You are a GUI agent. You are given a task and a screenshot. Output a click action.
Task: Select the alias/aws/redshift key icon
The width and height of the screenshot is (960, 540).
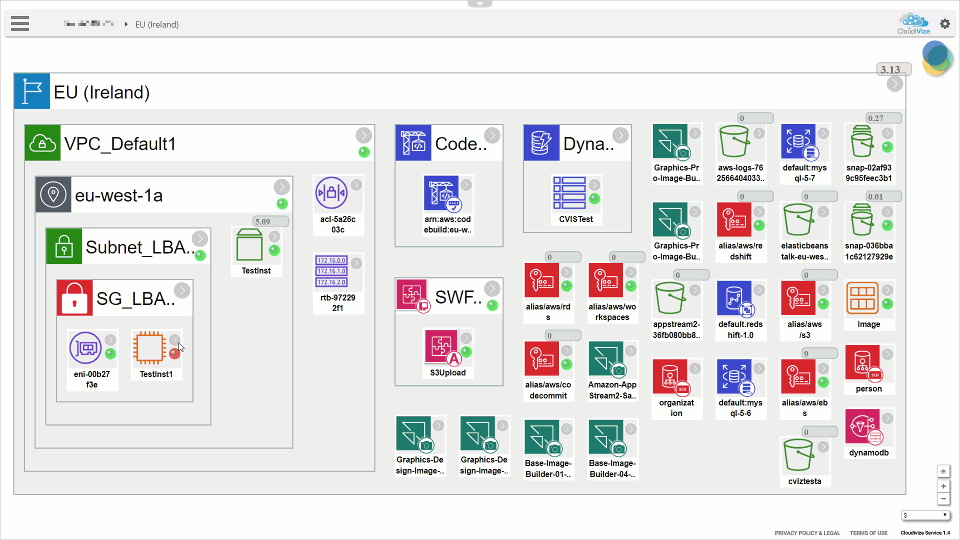coord(734,220)
